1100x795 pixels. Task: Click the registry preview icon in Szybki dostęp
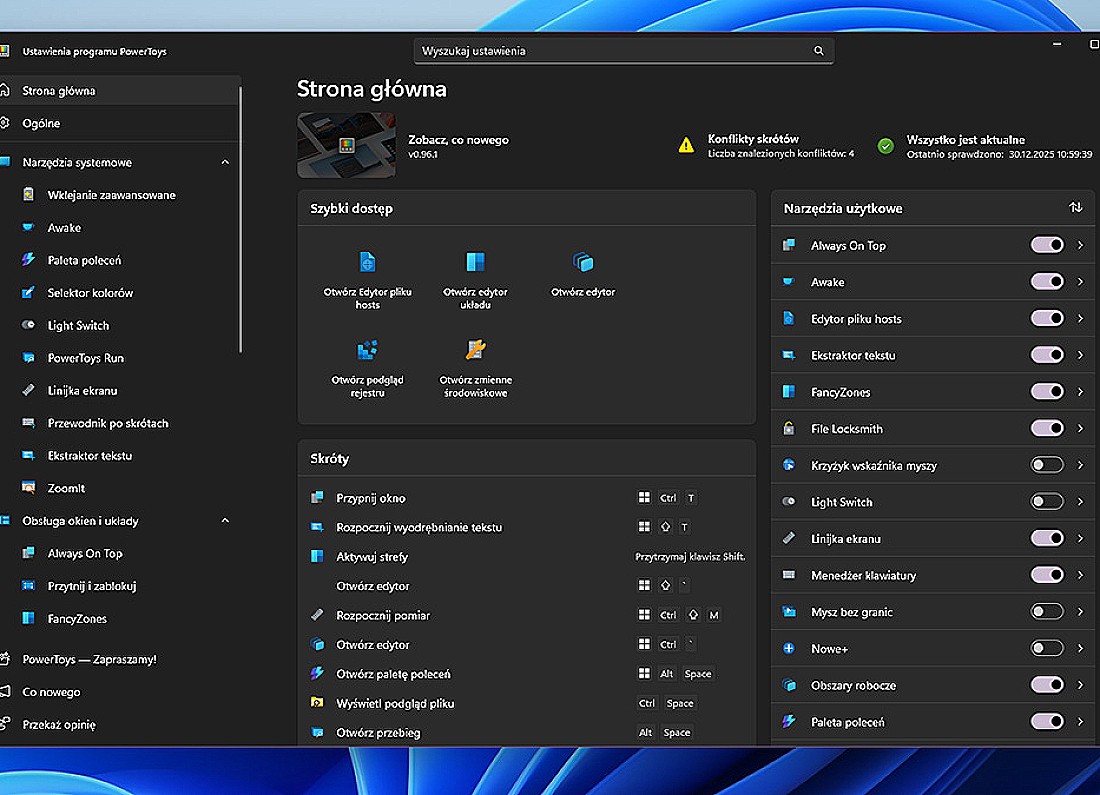coord(367,350)
